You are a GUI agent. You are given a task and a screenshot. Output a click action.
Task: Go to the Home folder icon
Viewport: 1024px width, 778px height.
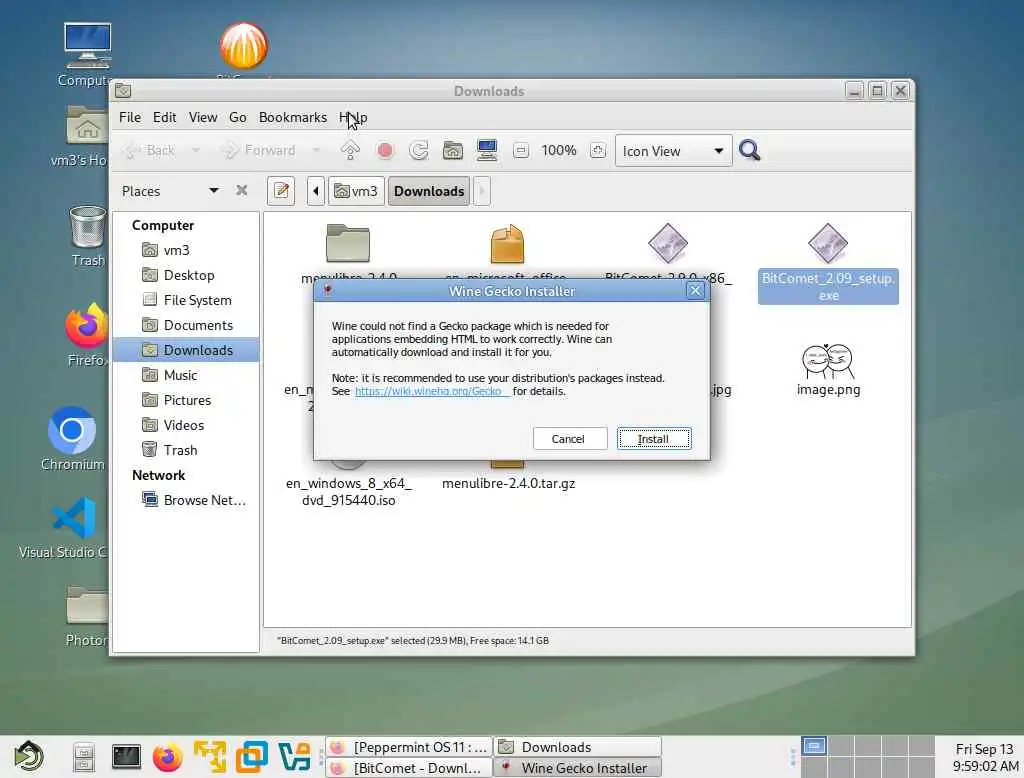pyautogui.click(x=453, y=151)
